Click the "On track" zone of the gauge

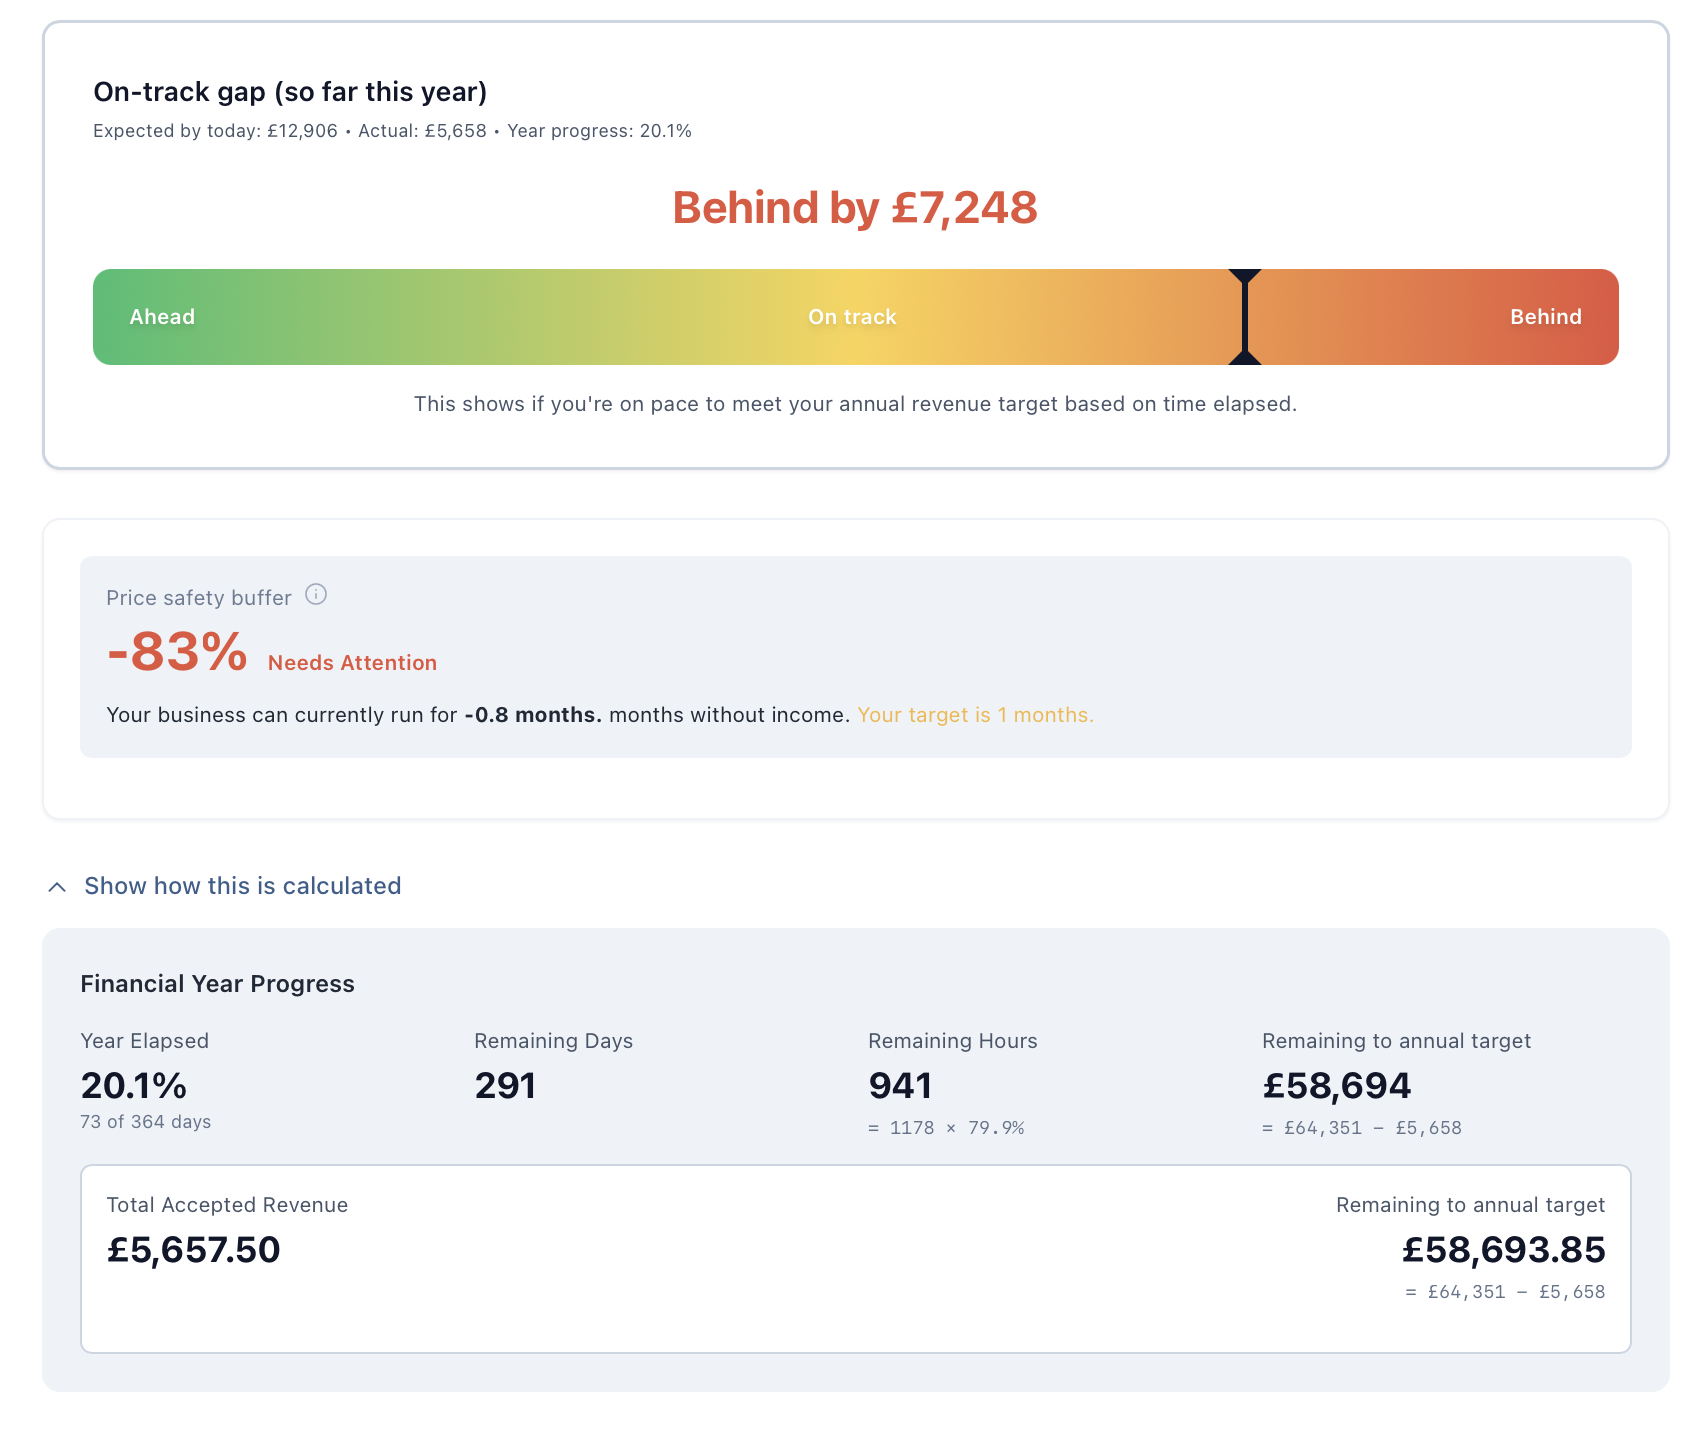click(852, 316)
